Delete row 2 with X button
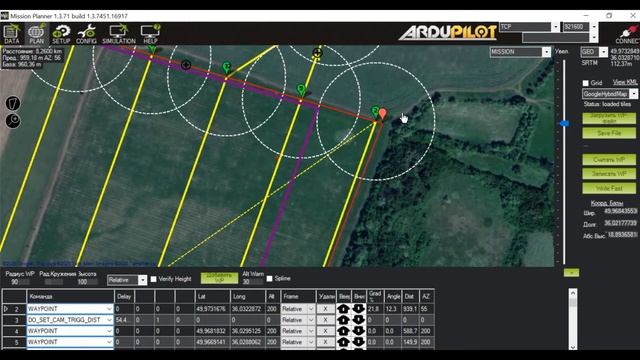640x360 pixels. [x=325, y=309]
